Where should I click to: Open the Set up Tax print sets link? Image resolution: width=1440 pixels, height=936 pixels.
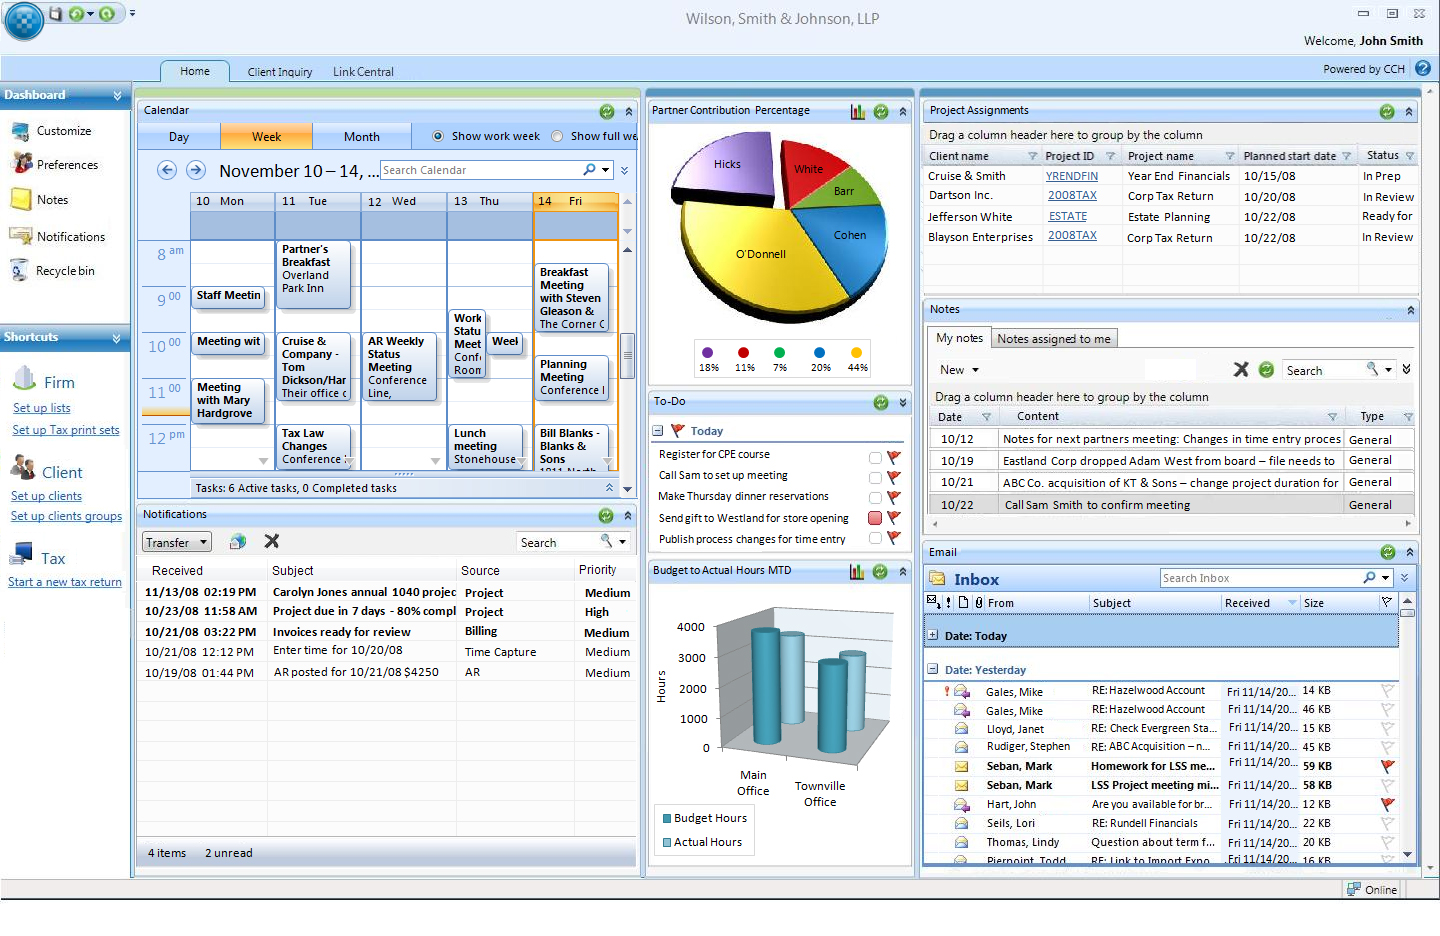pos(66,430)
